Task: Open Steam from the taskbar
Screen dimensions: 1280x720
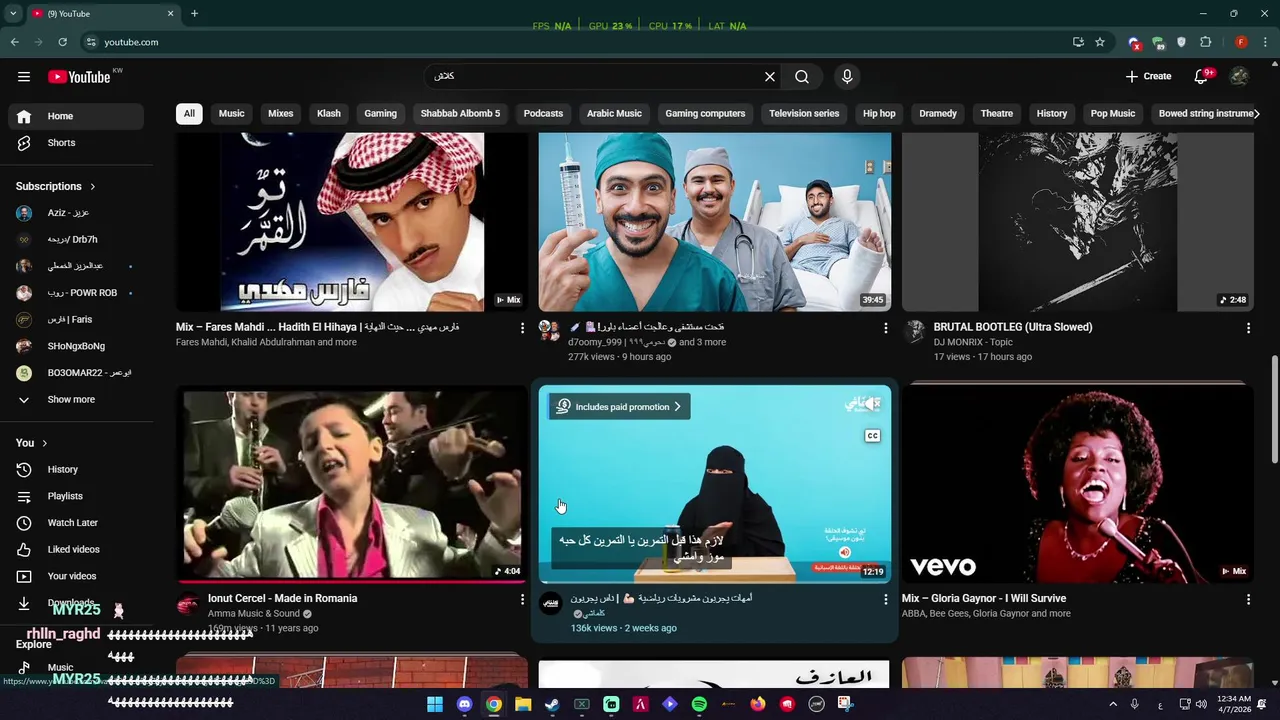Action: 552,704
